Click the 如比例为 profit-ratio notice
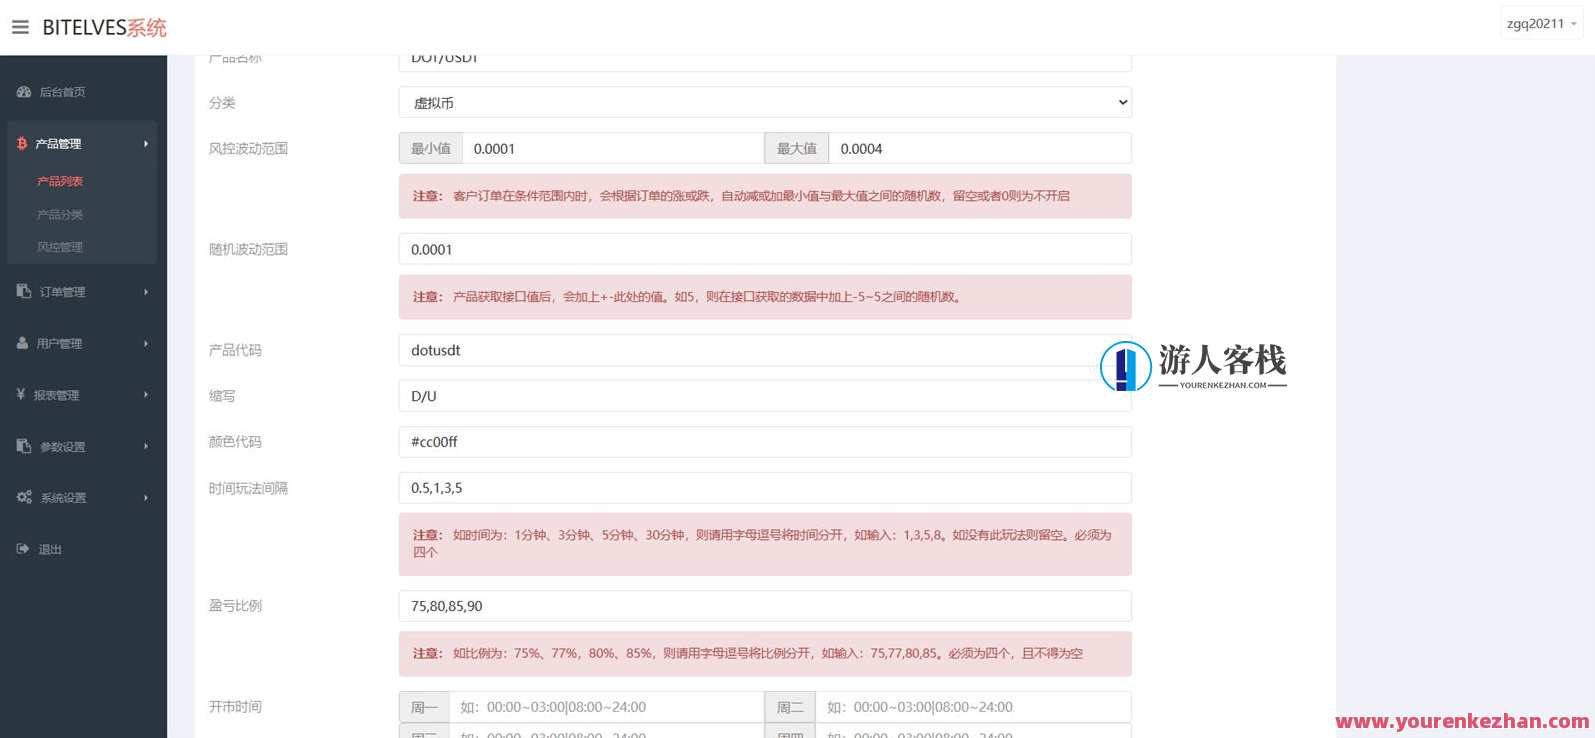 (765, 653)
